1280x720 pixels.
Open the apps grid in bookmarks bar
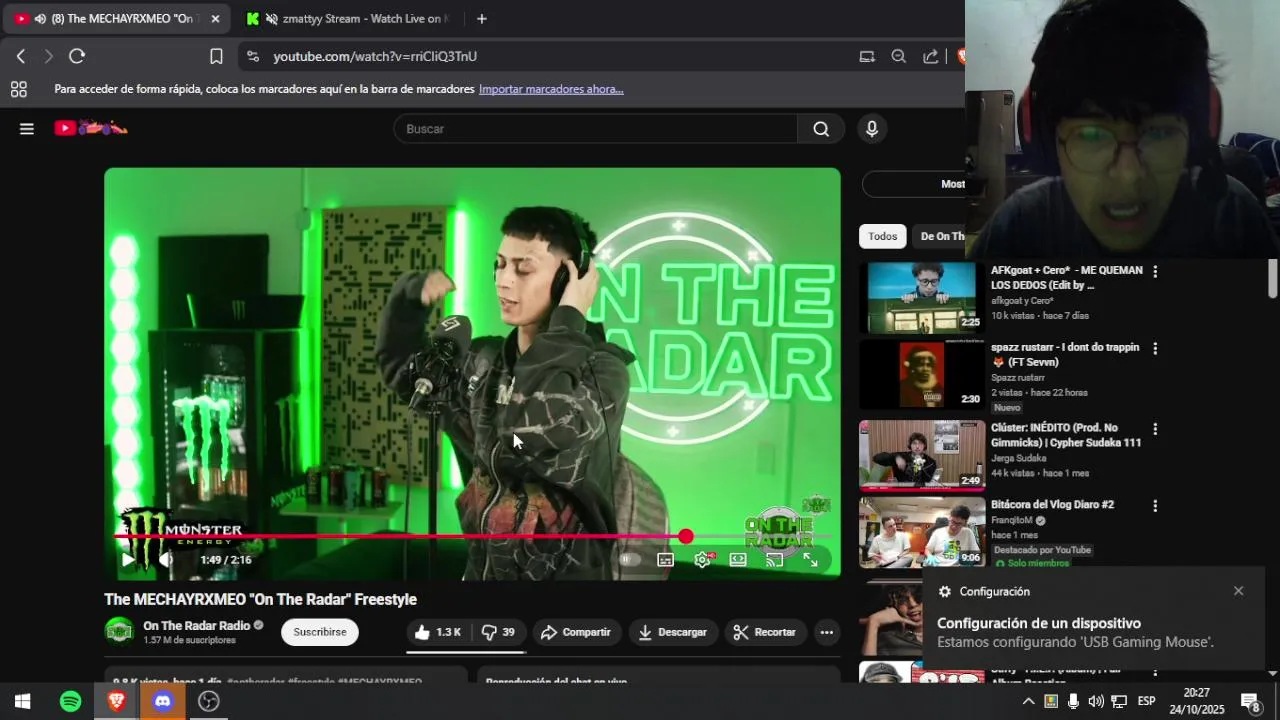click(x=18, y=89)
